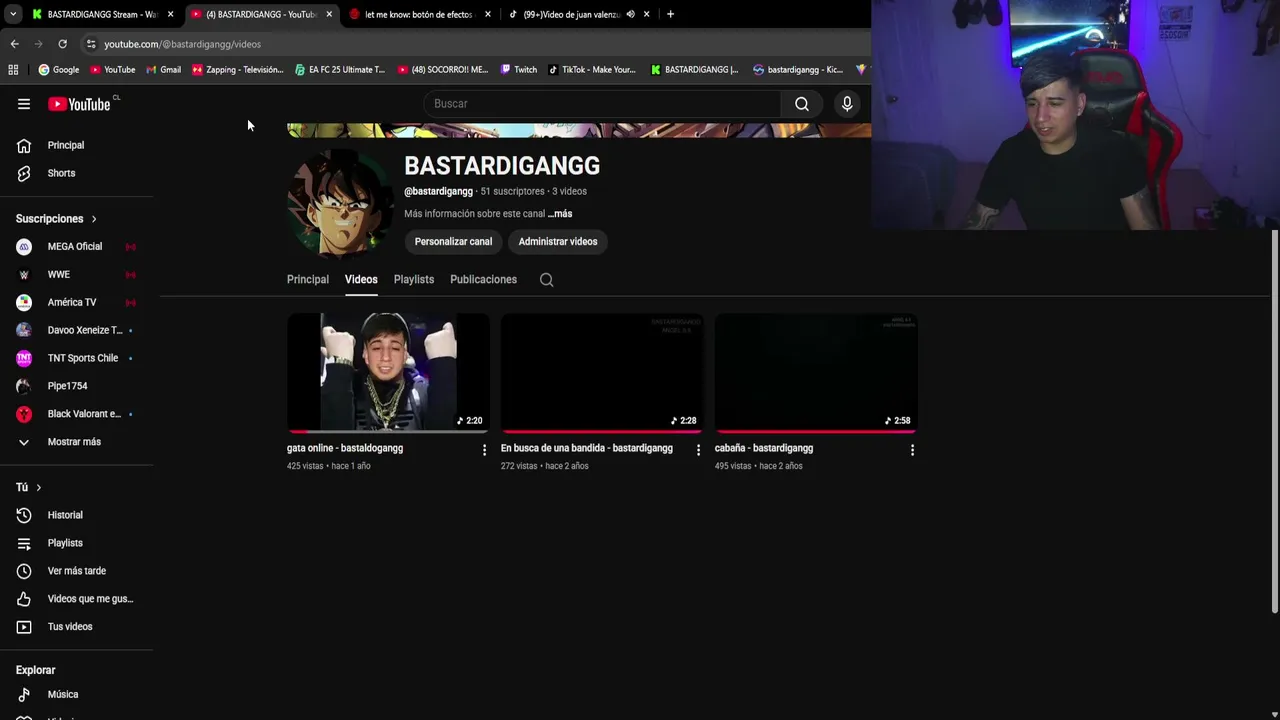Image resolution: width=1280 pixels, height=720 pixels.
Task: Open En busca de una bandida thumbnail
Action: (602, 374)
